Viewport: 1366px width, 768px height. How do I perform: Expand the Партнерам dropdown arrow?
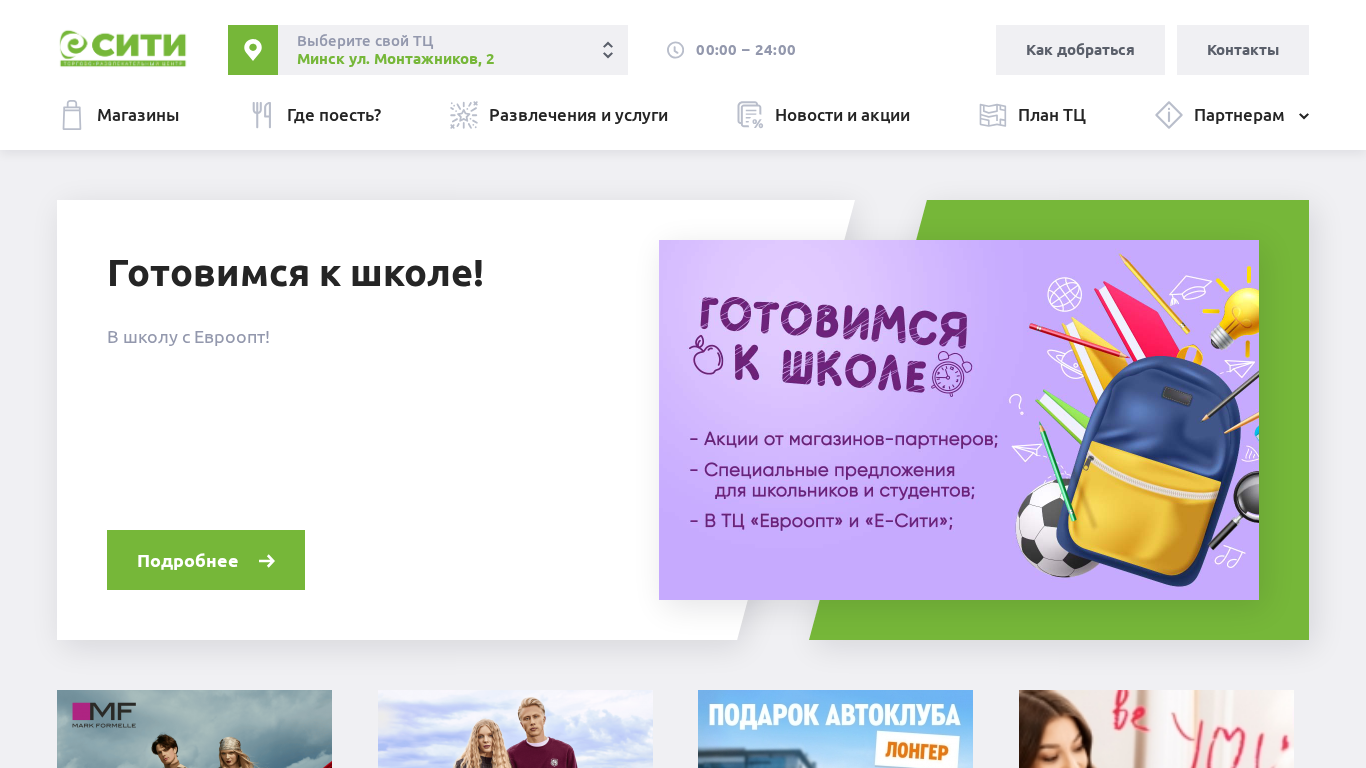[1304, 116]
